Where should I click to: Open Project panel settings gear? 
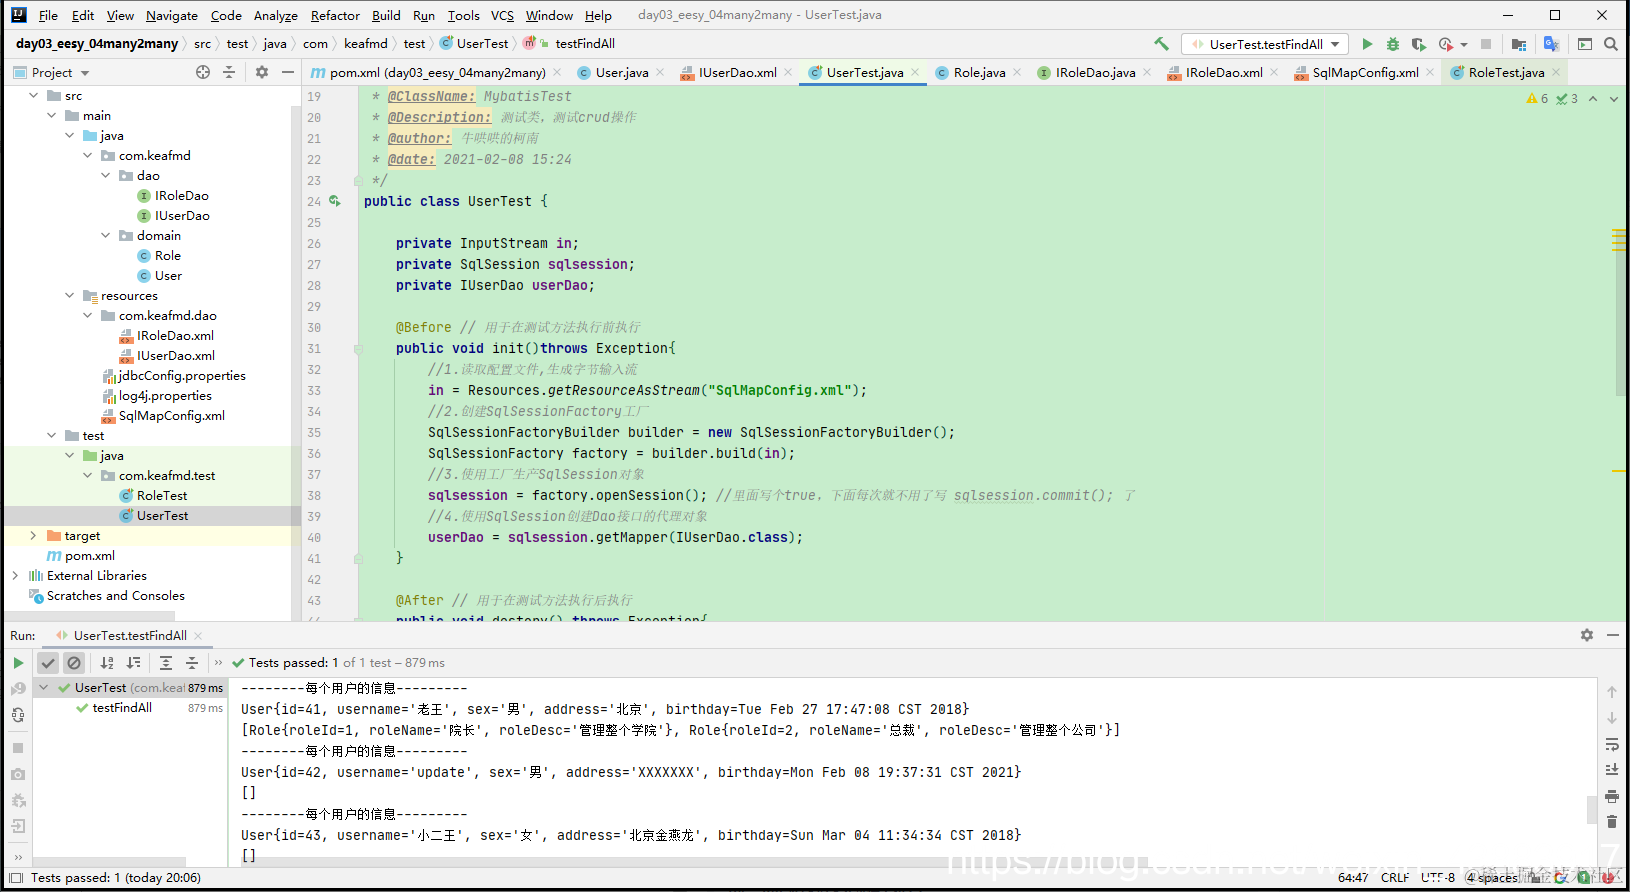(262, 72)
